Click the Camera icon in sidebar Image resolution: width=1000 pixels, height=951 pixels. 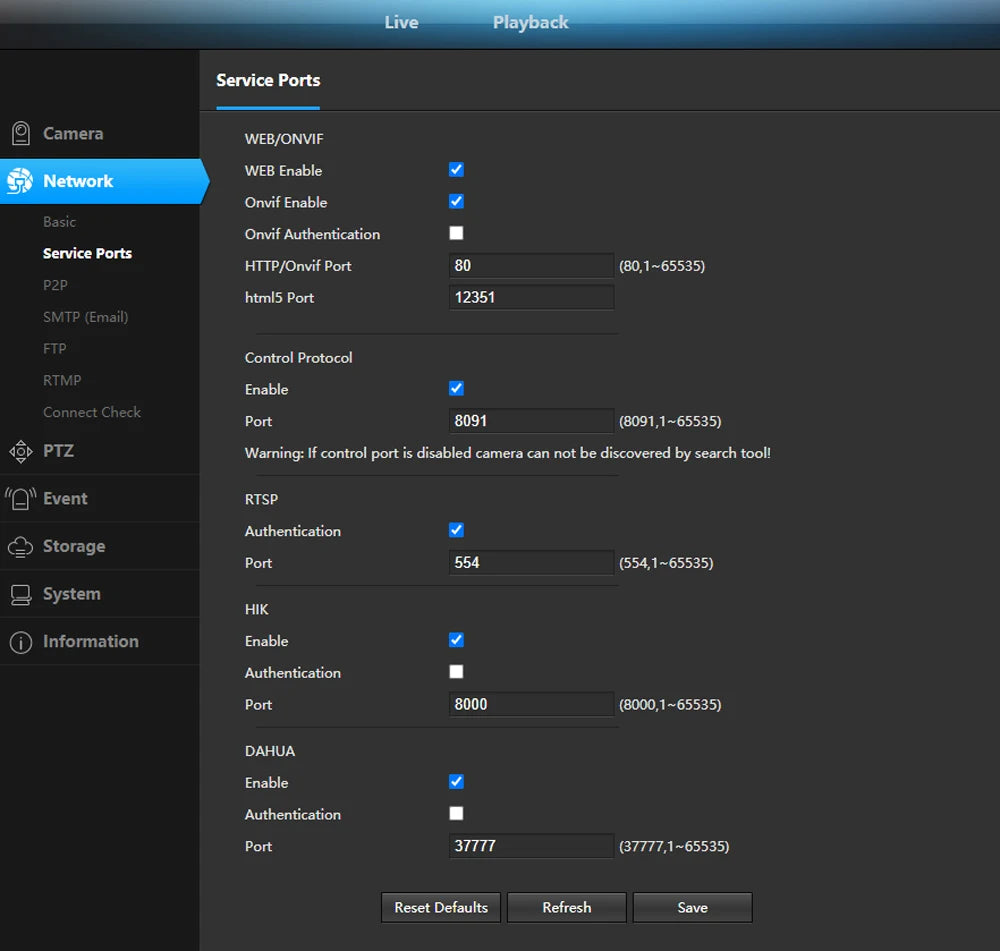(x=20, y=134)
